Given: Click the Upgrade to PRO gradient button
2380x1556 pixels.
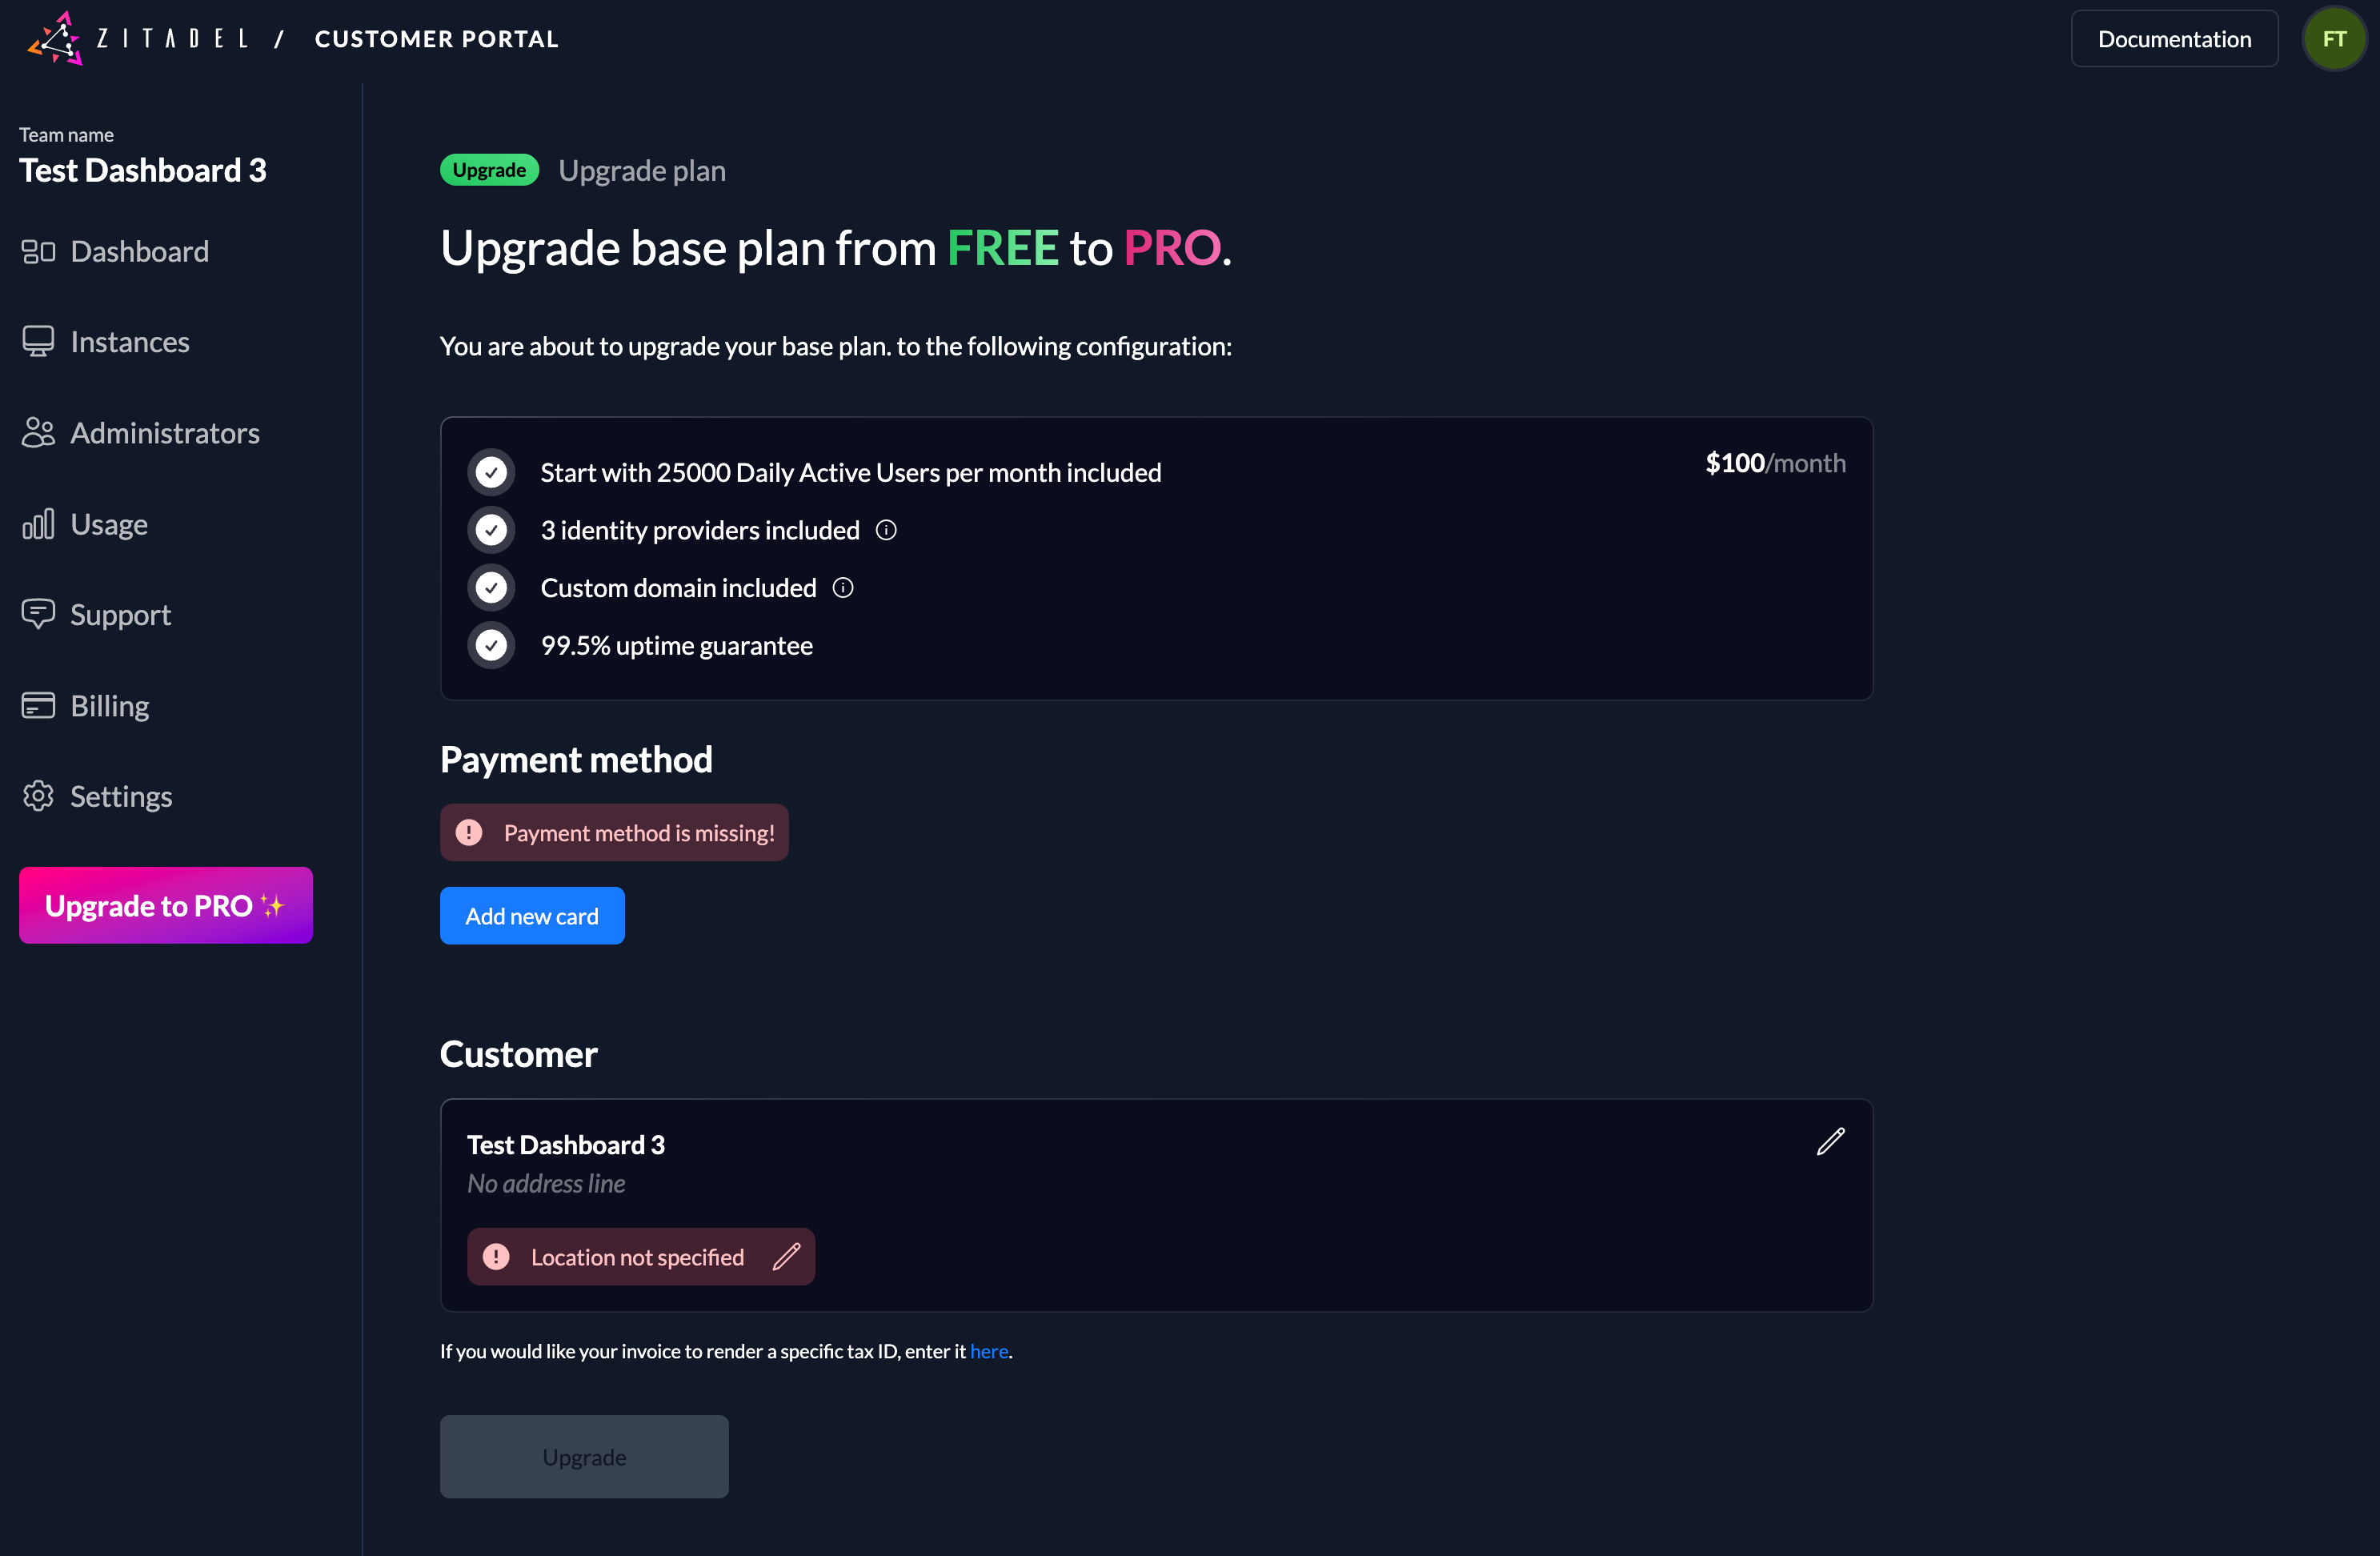Looking at the screenshot, I should 165,905.
